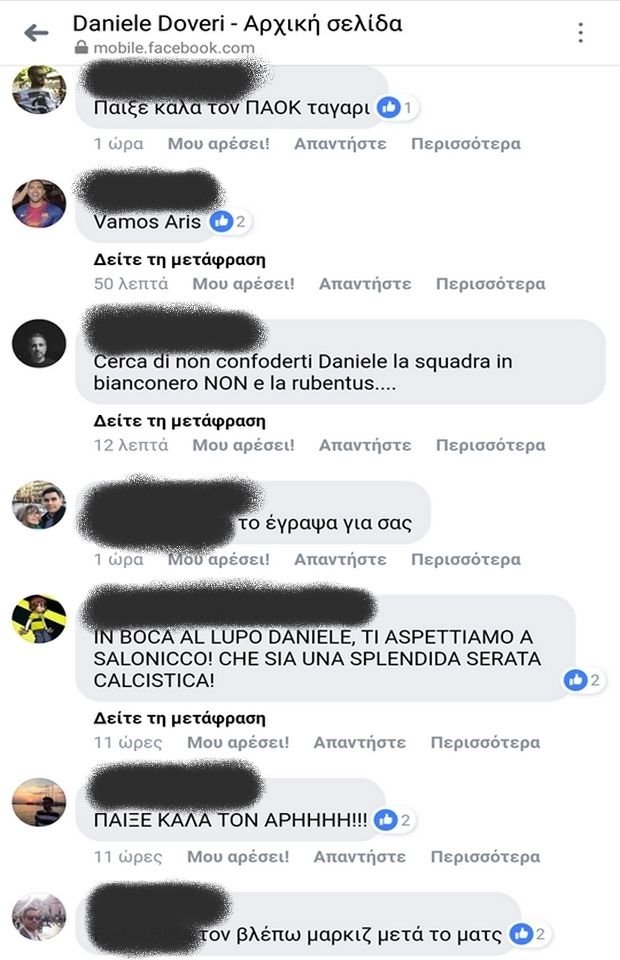Open the three-dot overflow menu

[580, 32]
